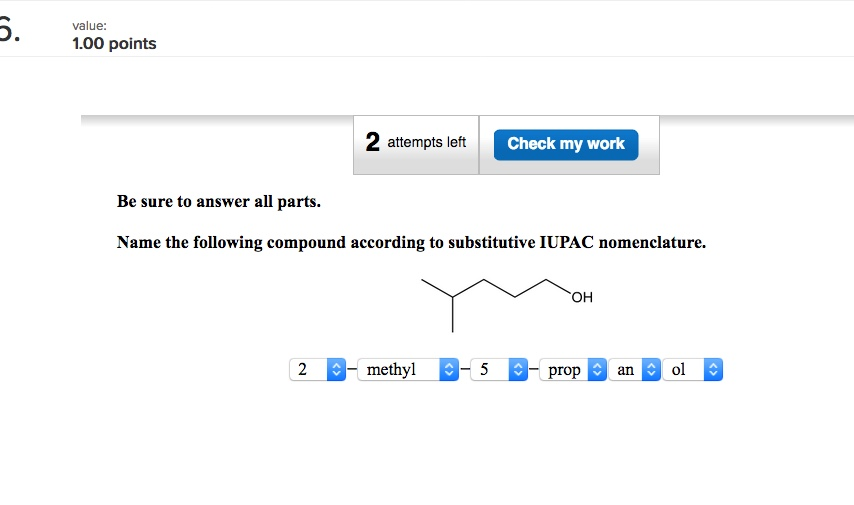Click the question number at top left
This screenshot has height=505, width=854.
8,32
